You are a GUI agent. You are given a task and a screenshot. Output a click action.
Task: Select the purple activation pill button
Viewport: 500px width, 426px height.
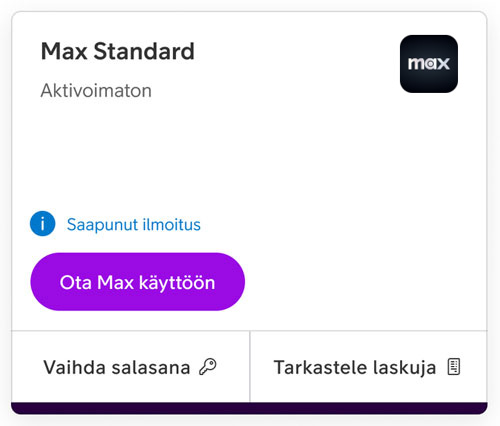click(x=137, y=282)
